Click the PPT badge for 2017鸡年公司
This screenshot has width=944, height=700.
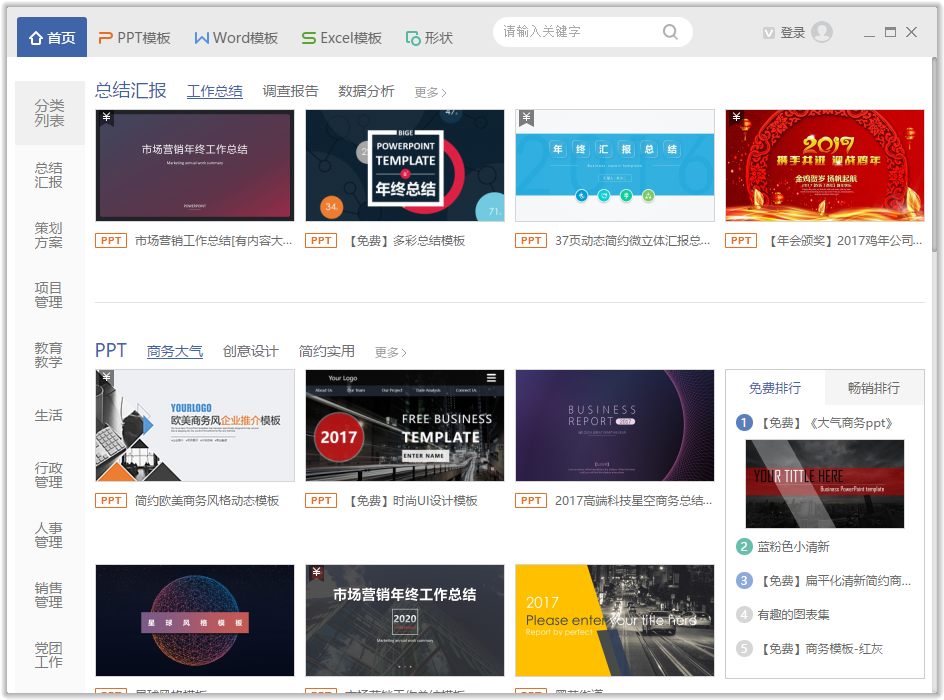[741, 241]
